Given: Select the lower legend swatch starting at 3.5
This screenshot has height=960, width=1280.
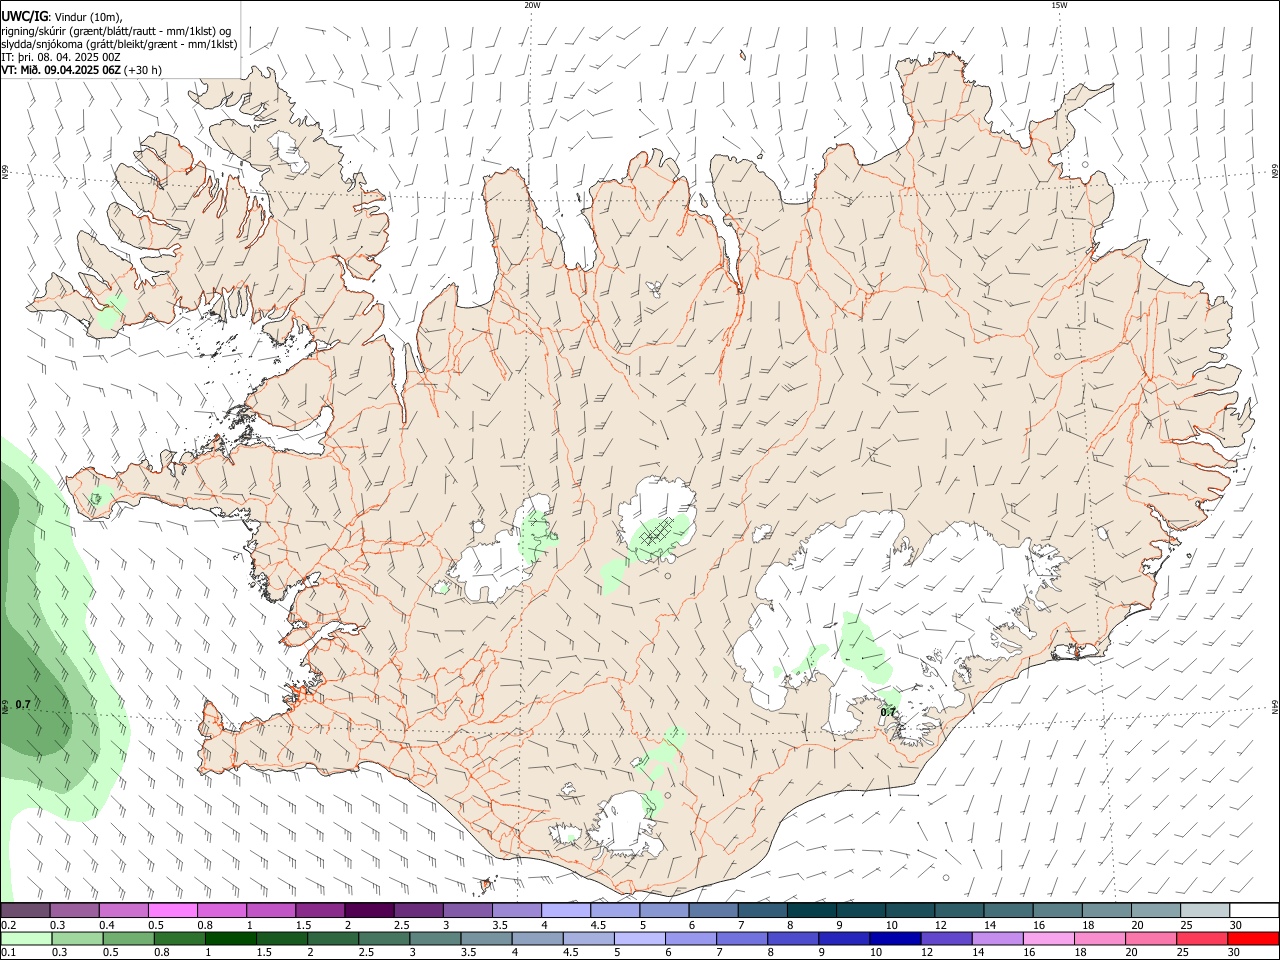Looking at the screenshot, I should pyautogui.click(x=487, y=939).
